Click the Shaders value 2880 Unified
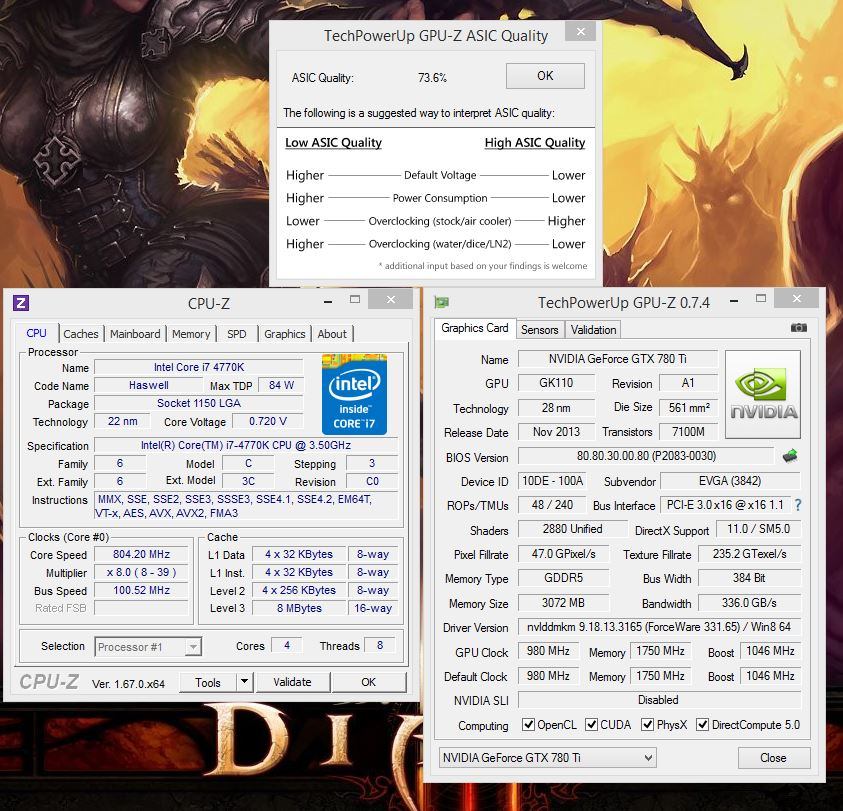 [573, 529]
